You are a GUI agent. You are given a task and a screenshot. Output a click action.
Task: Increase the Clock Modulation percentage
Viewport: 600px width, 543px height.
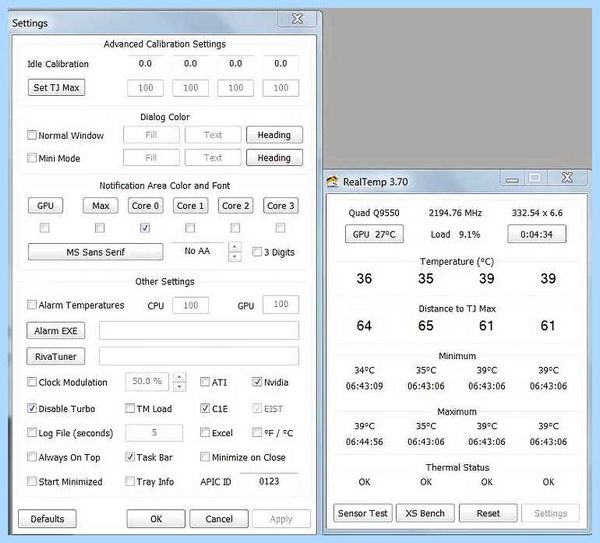[179, 377]
